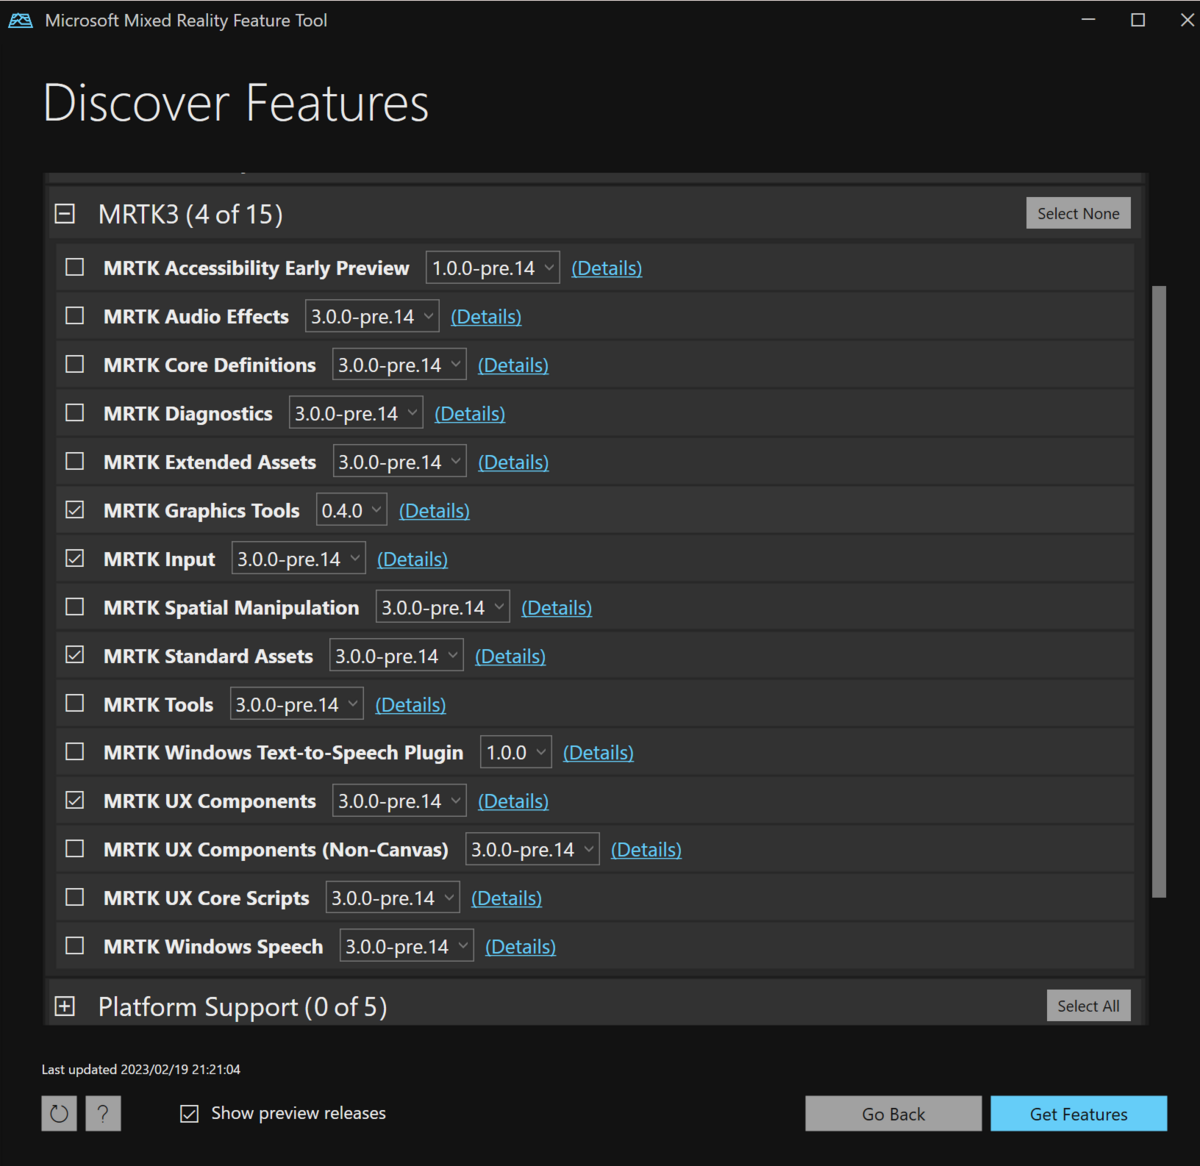View Details for MRTK Graphics Tools

[434, 510]
